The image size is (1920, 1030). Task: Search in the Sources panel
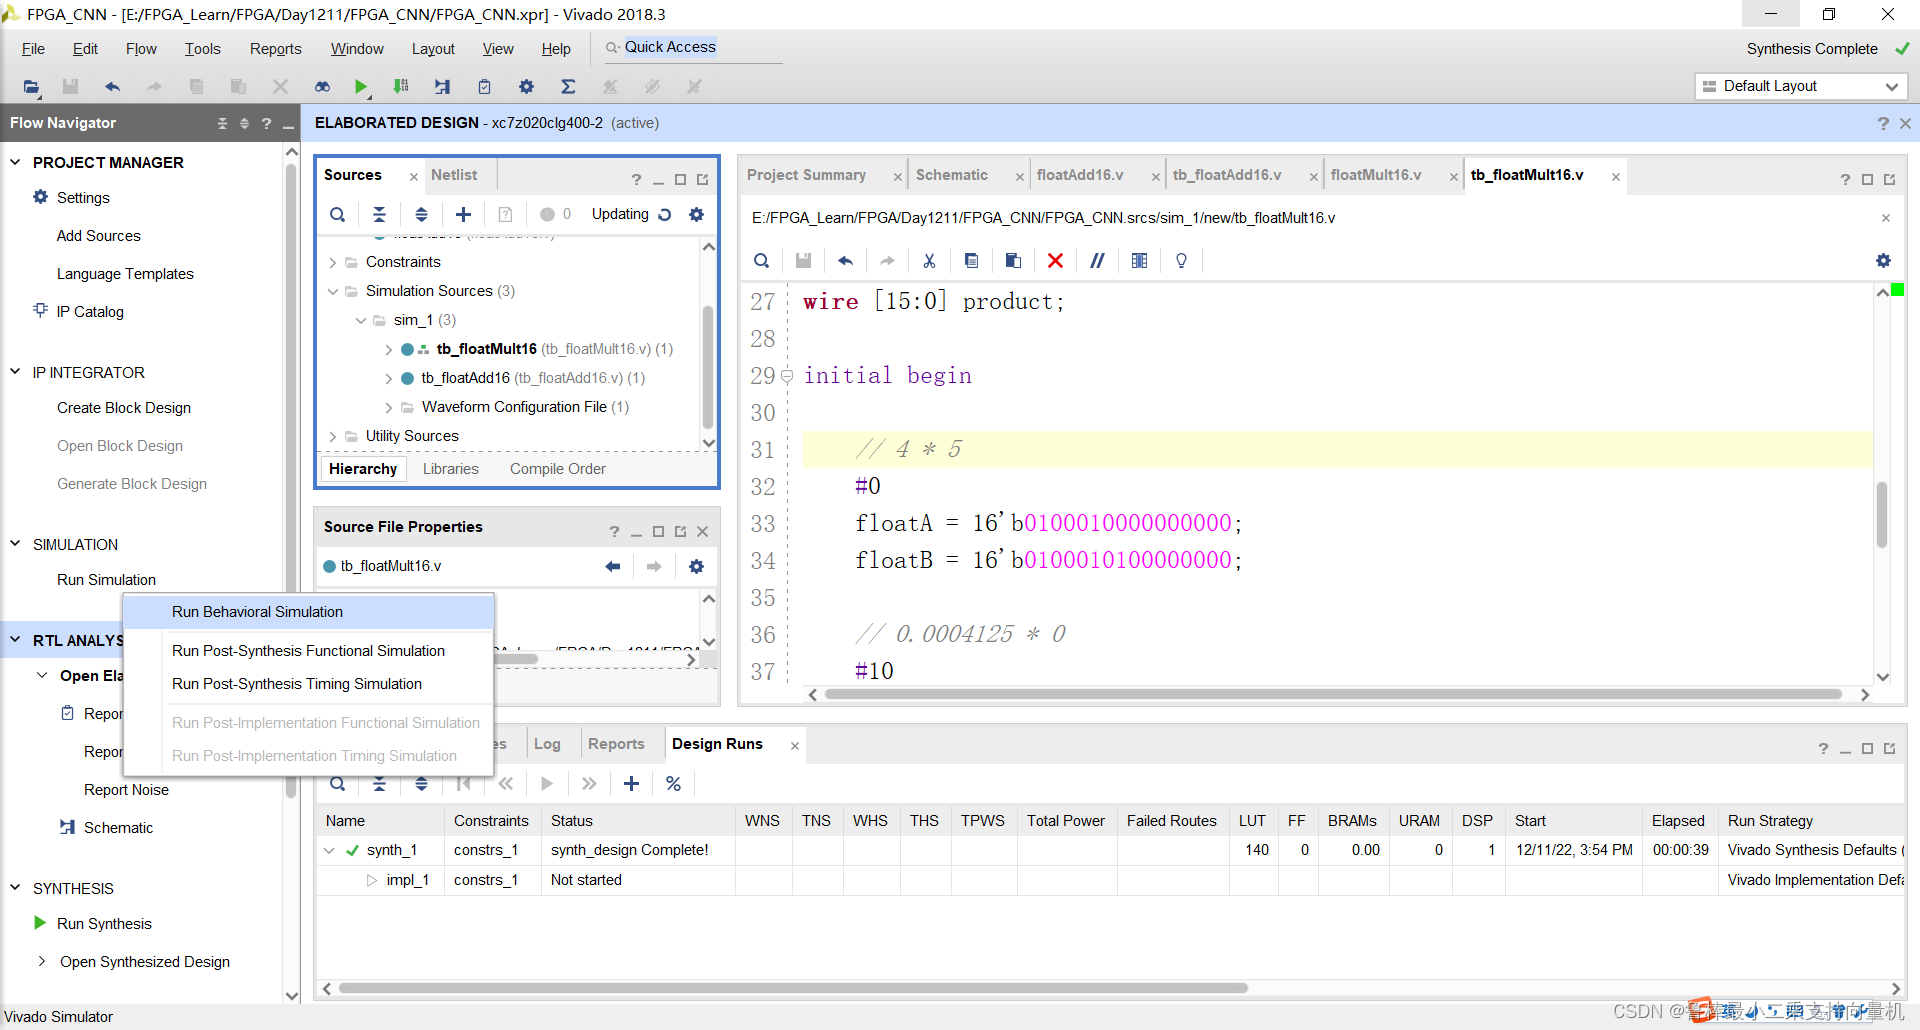pos(338,214)
